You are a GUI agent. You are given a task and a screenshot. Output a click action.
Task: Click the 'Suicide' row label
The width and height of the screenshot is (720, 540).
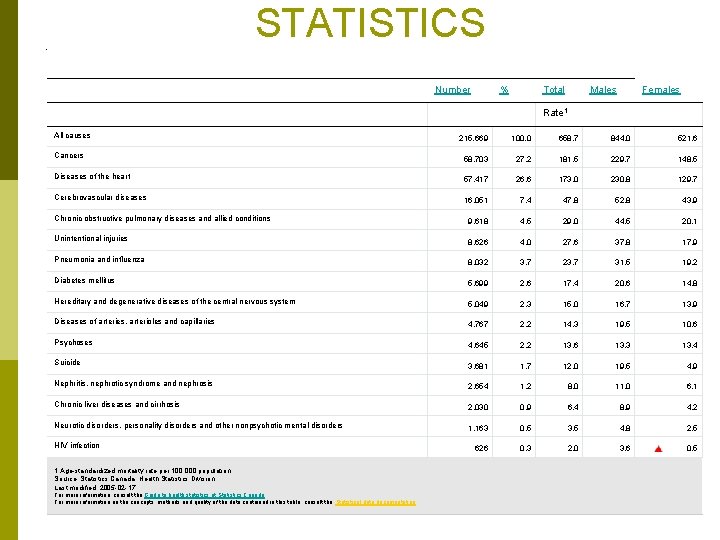(x=67, y=362)
